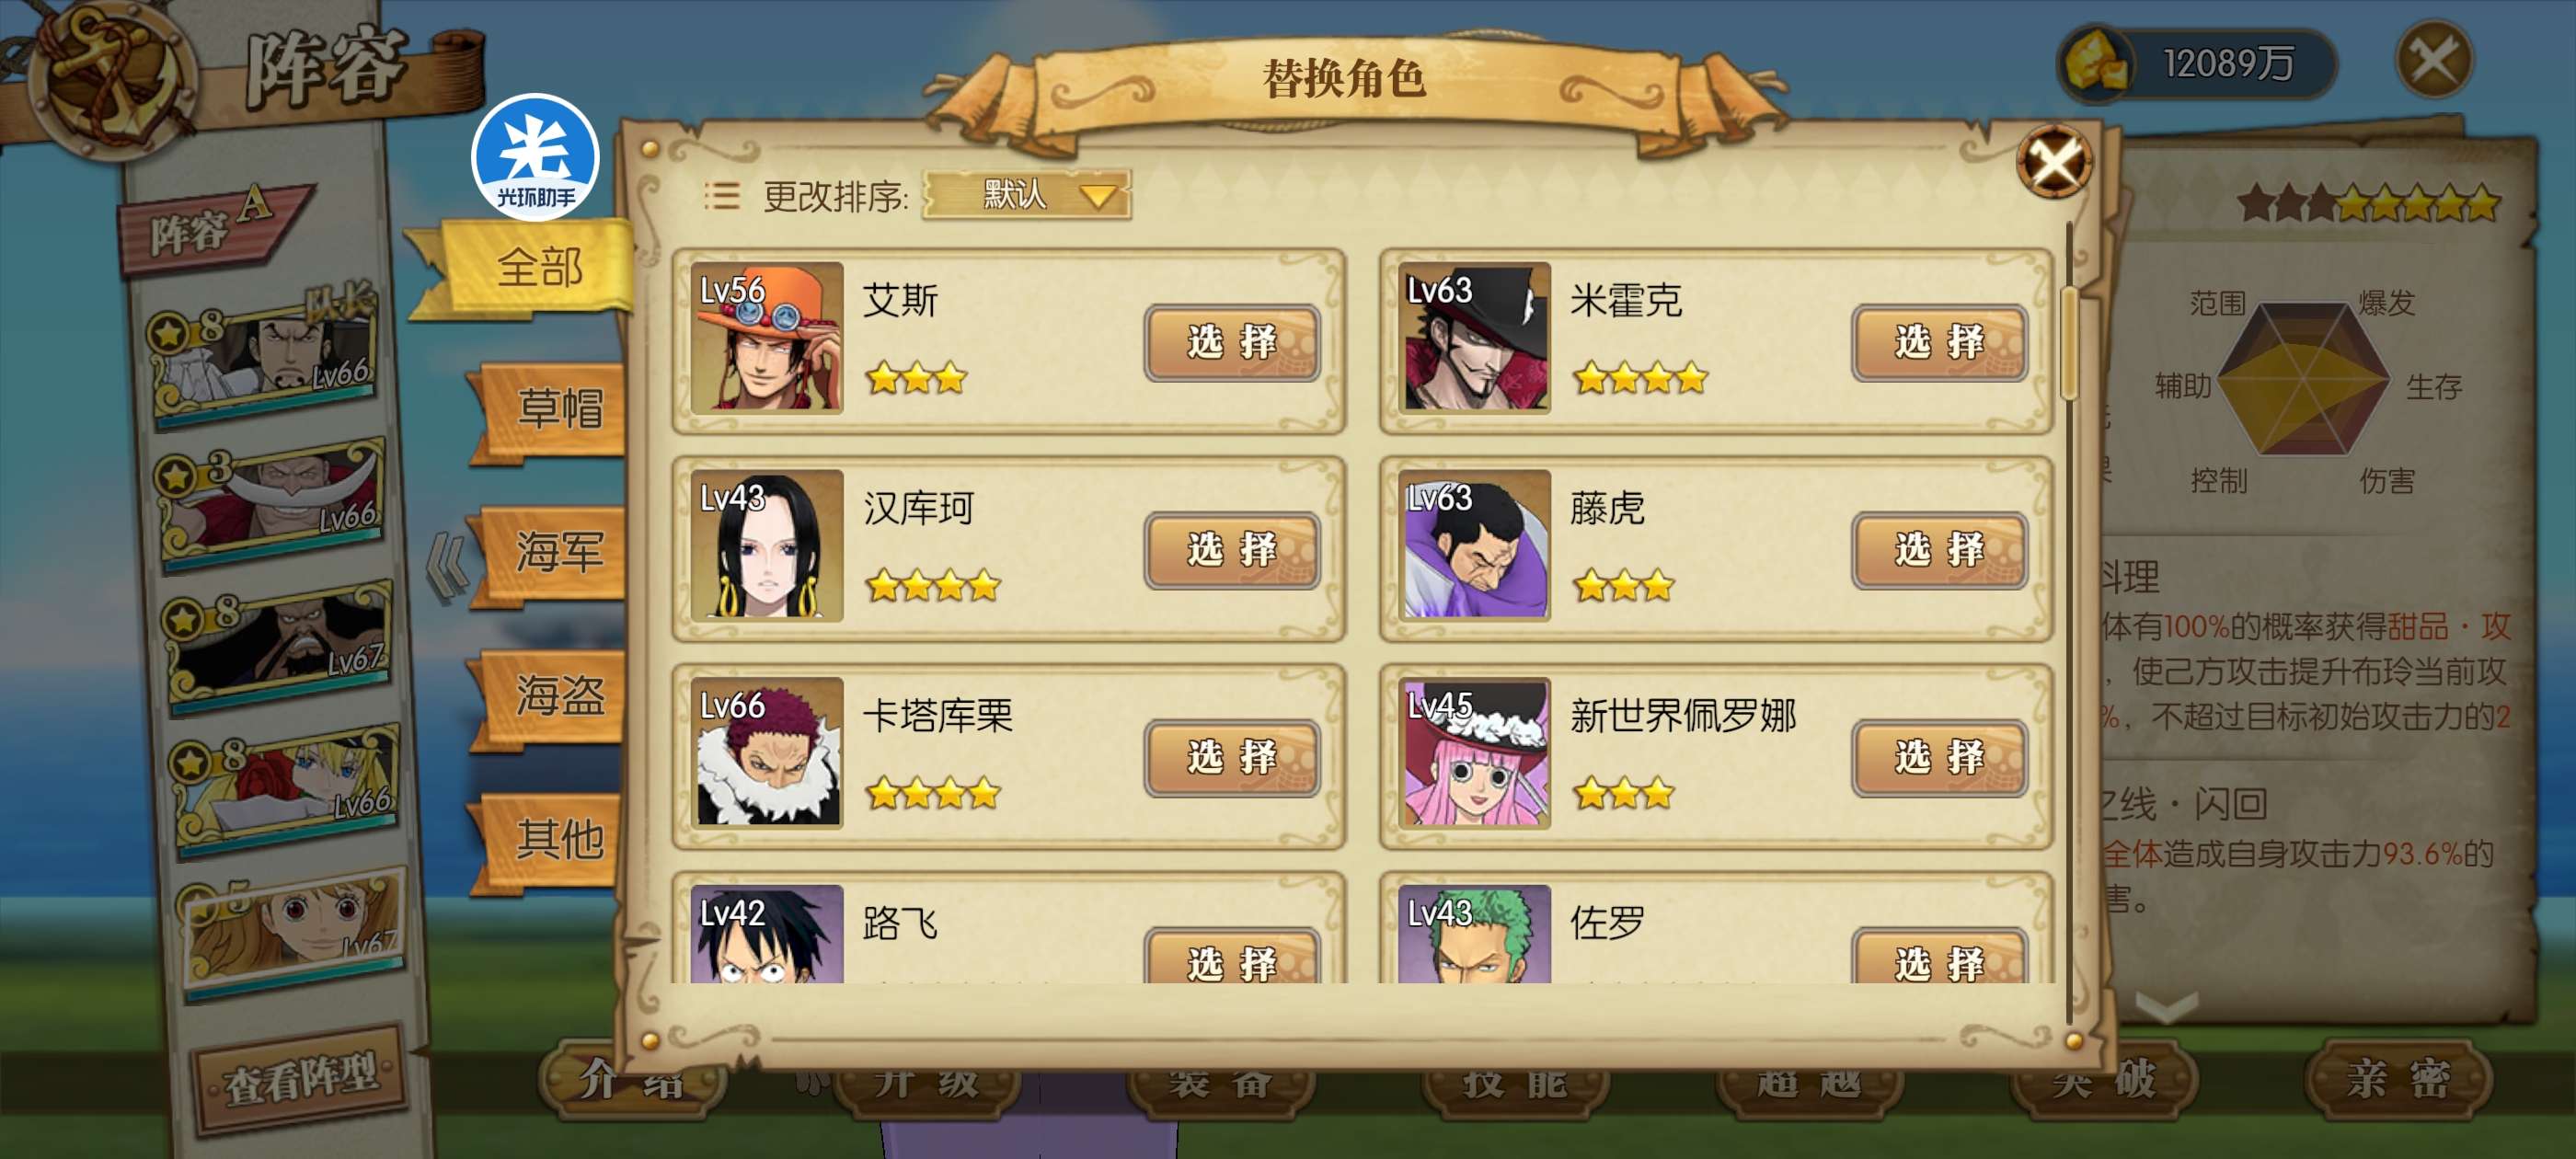The image size is (2576, 1159).
Task: Expand description with the down chevron
Action: coord(2167,1006)
